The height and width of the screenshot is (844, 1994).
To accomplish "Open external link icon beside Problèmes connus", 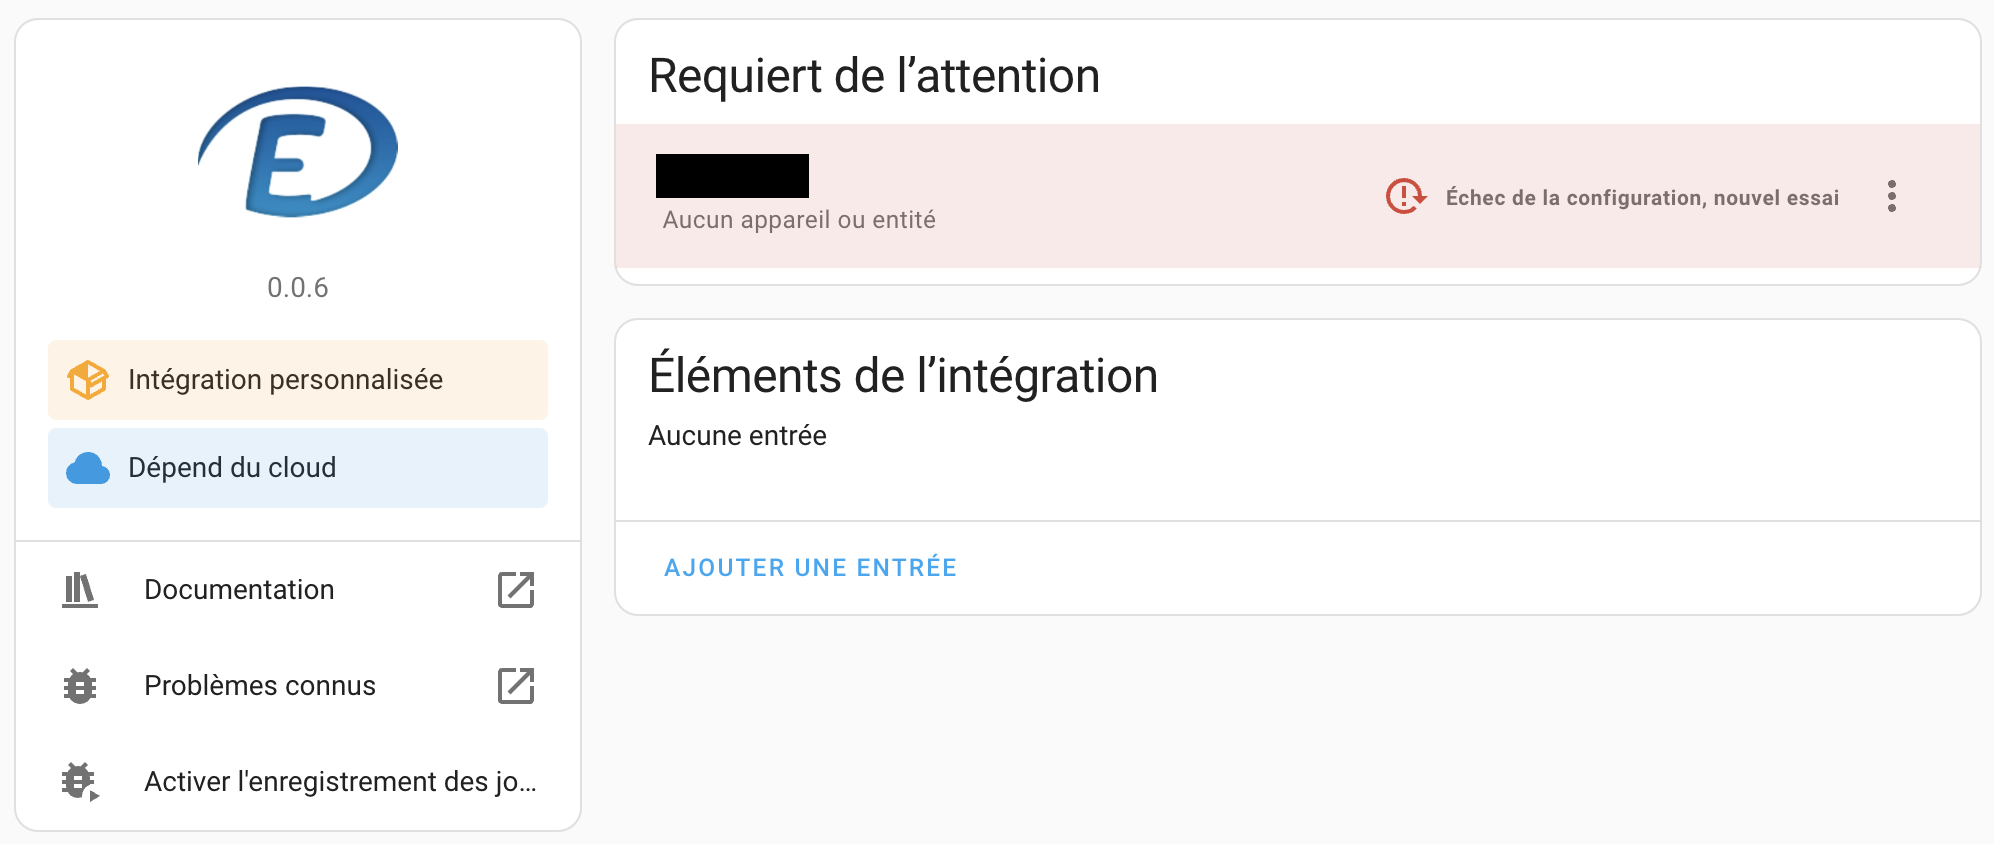I will (x=516, y=686).
